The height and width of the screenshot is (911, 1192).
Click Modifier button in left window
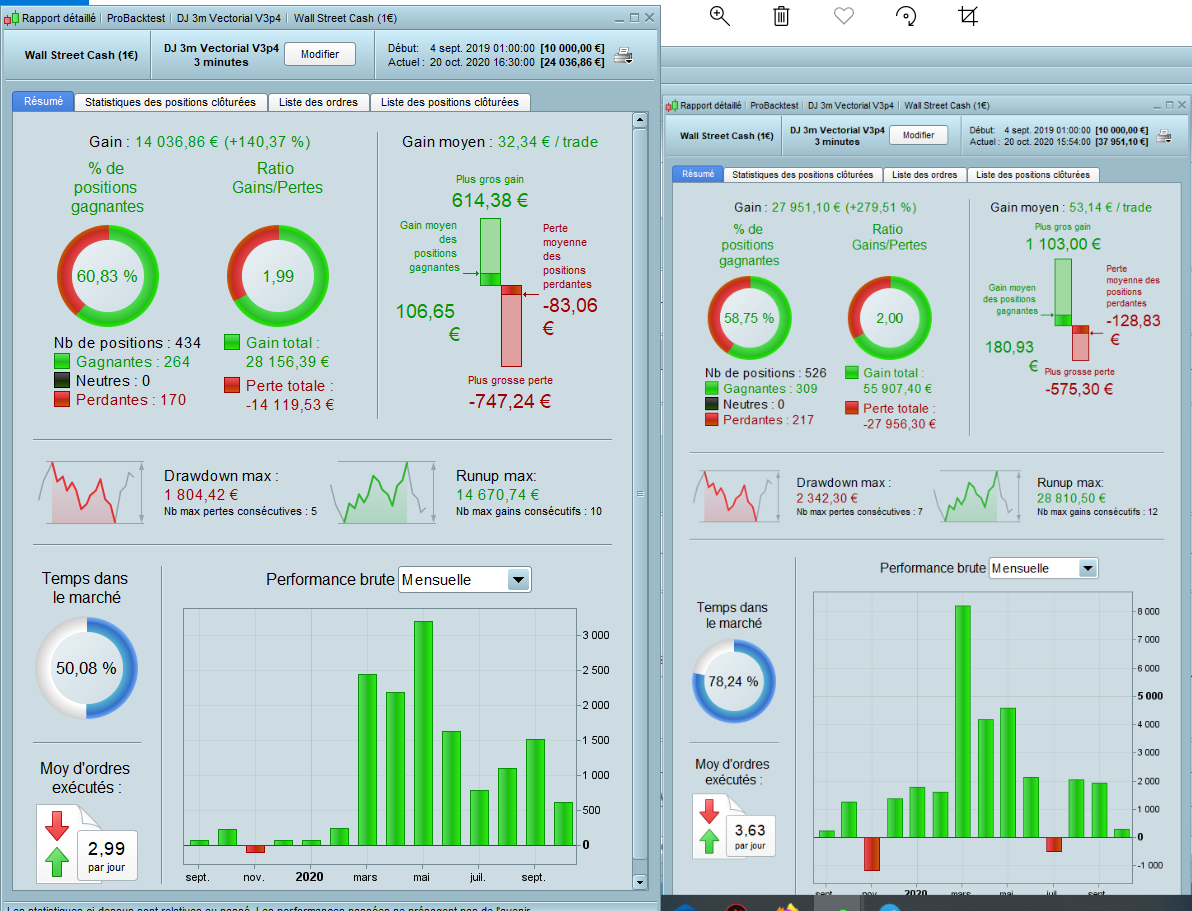click(320, 54)
